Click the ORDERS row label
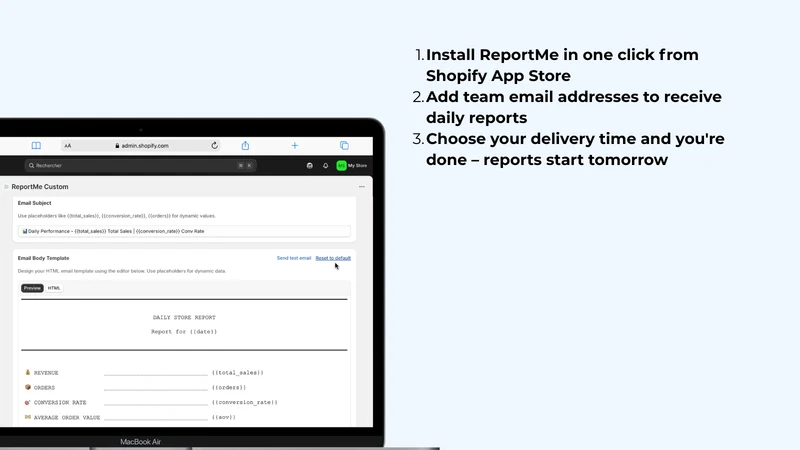The image size is (800, 450). tap(44, 388)
